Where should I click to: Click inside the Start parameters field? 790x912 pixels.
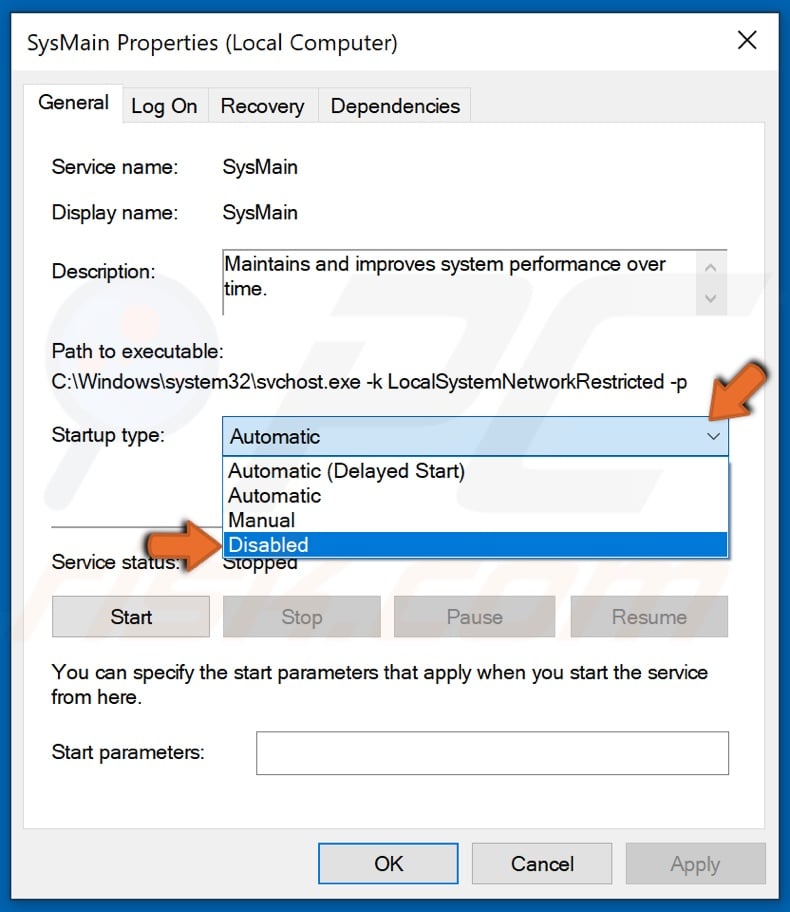coord(492,752)
